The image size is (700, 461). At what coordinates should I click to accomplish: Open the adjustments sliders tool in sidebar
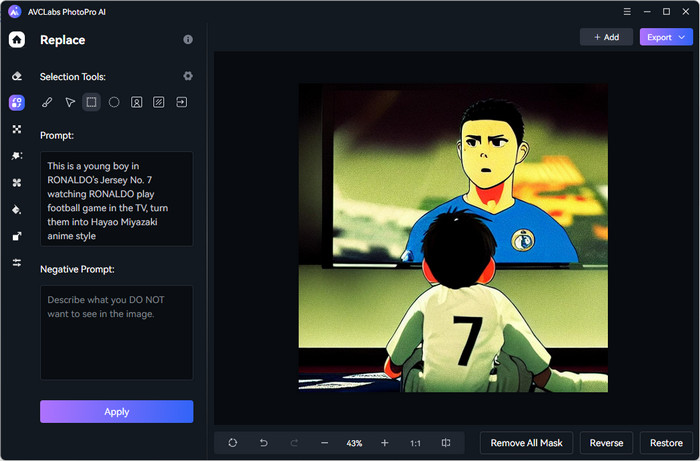(16, 262)
